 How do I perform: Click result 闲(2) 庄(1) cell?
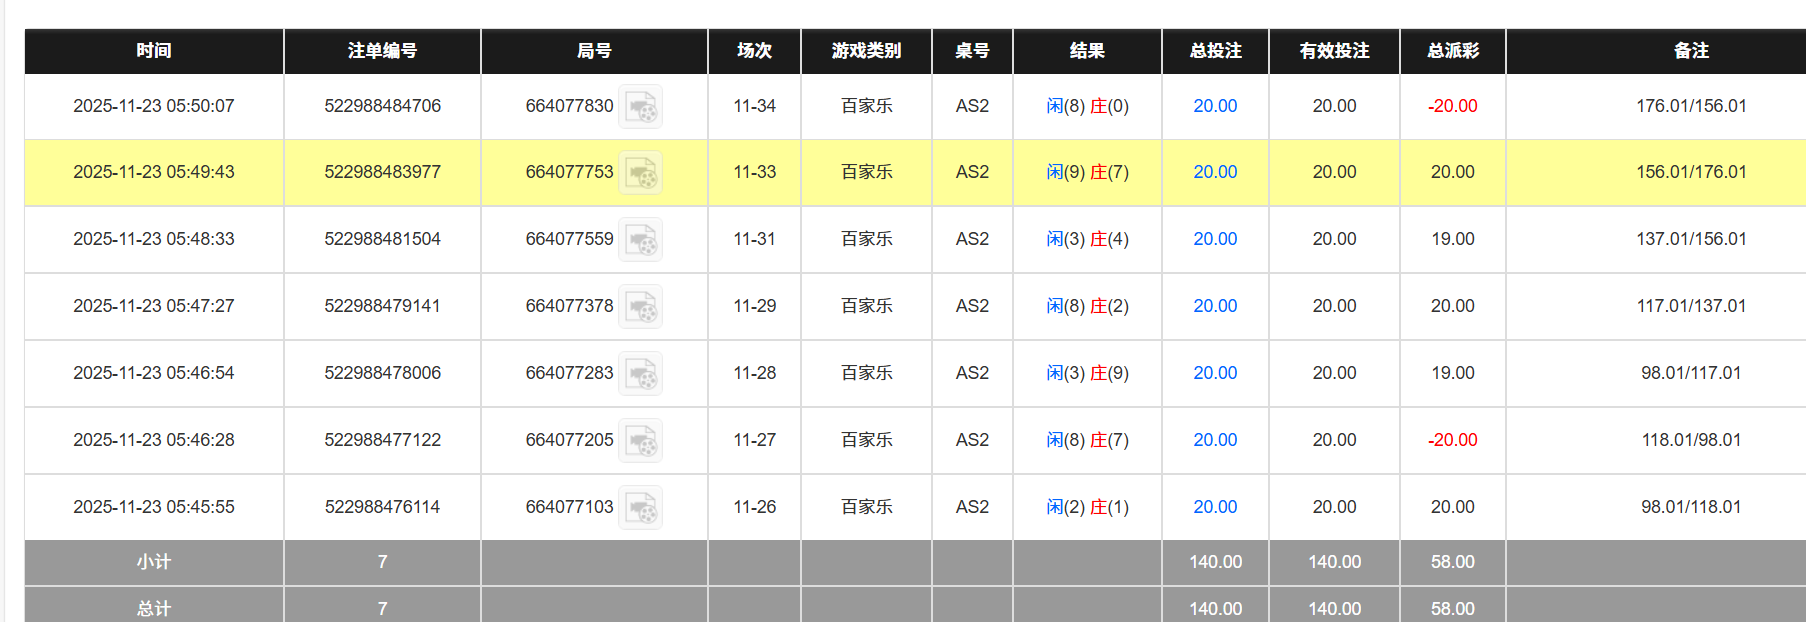(x=1087, y=507)
